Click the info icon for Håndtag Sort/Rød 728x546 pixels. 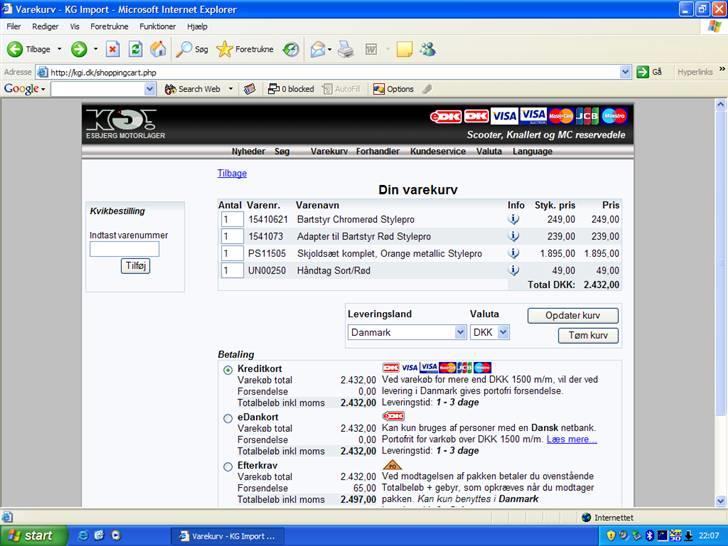coord(513,270)
